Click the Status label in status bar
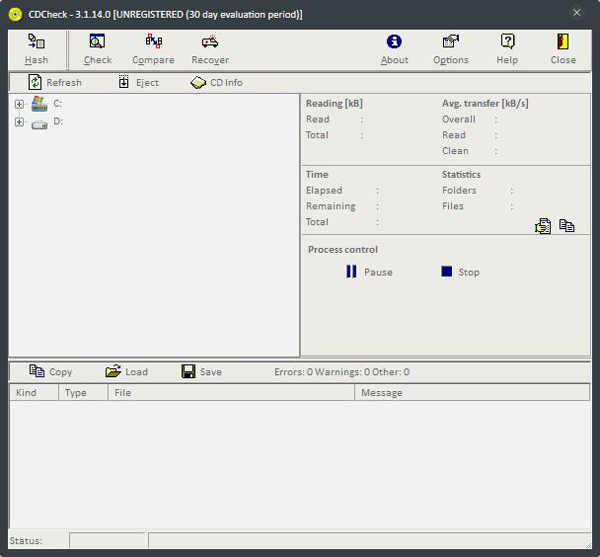 (x=26, y=541)
